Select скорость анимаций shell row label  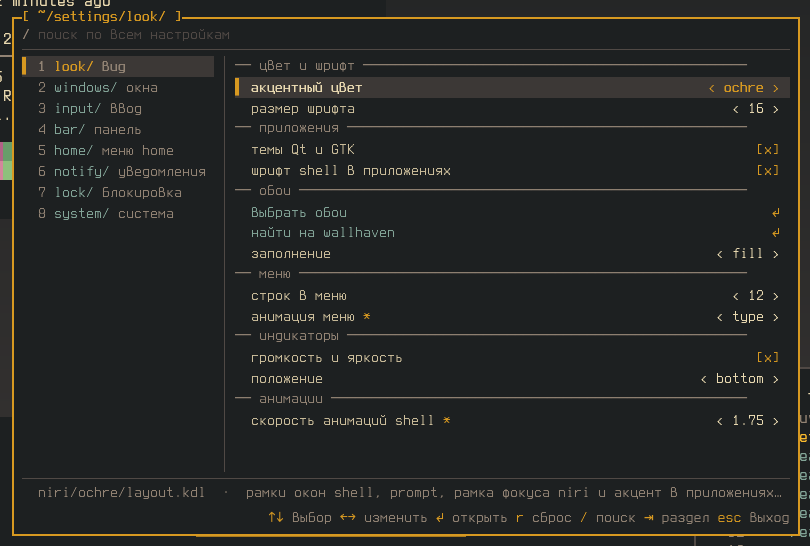(x=342, y=420)
